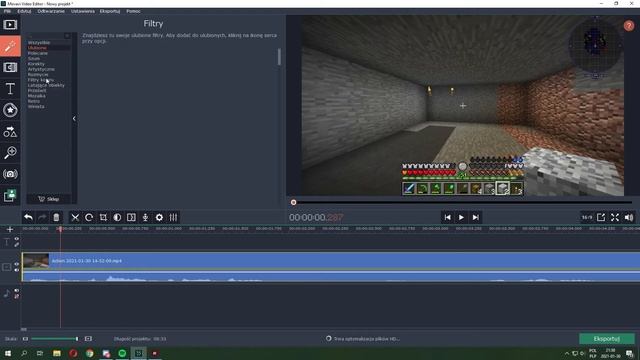640x360 pixels.
Task: Select the Filters magic wand tool
Action: (10, 46)
